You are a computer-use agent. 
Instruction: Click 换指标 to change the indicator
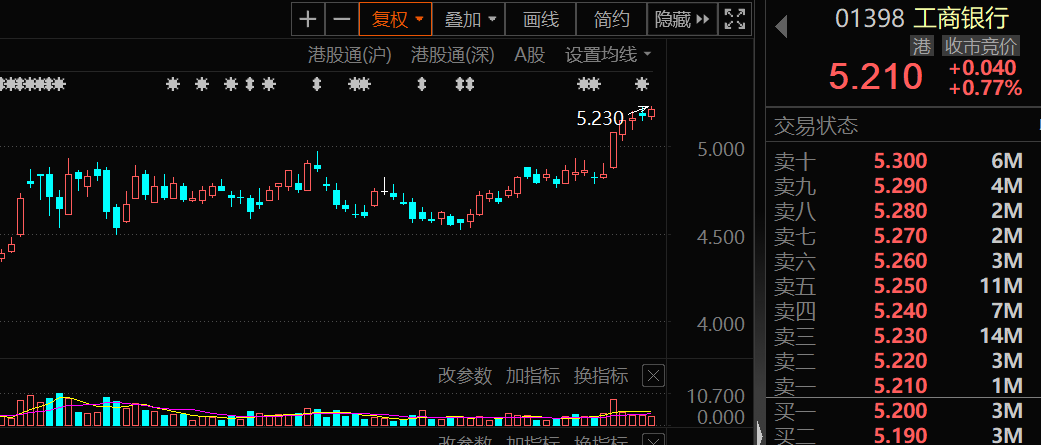600,376
